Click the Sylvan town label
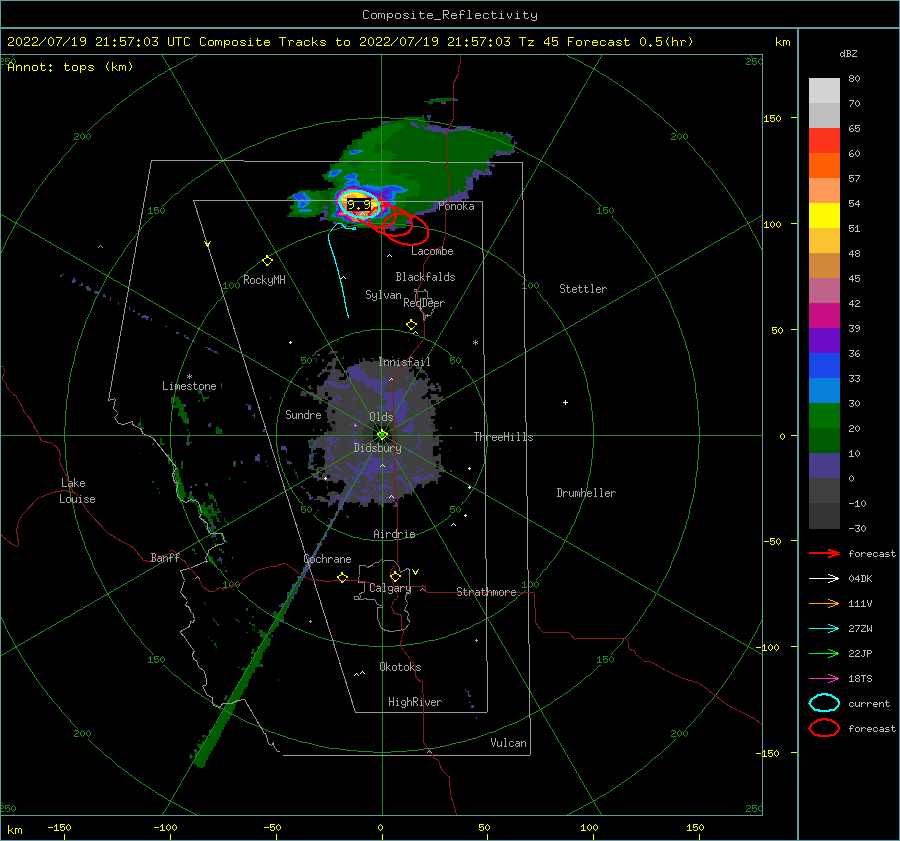 coord(383,295)
